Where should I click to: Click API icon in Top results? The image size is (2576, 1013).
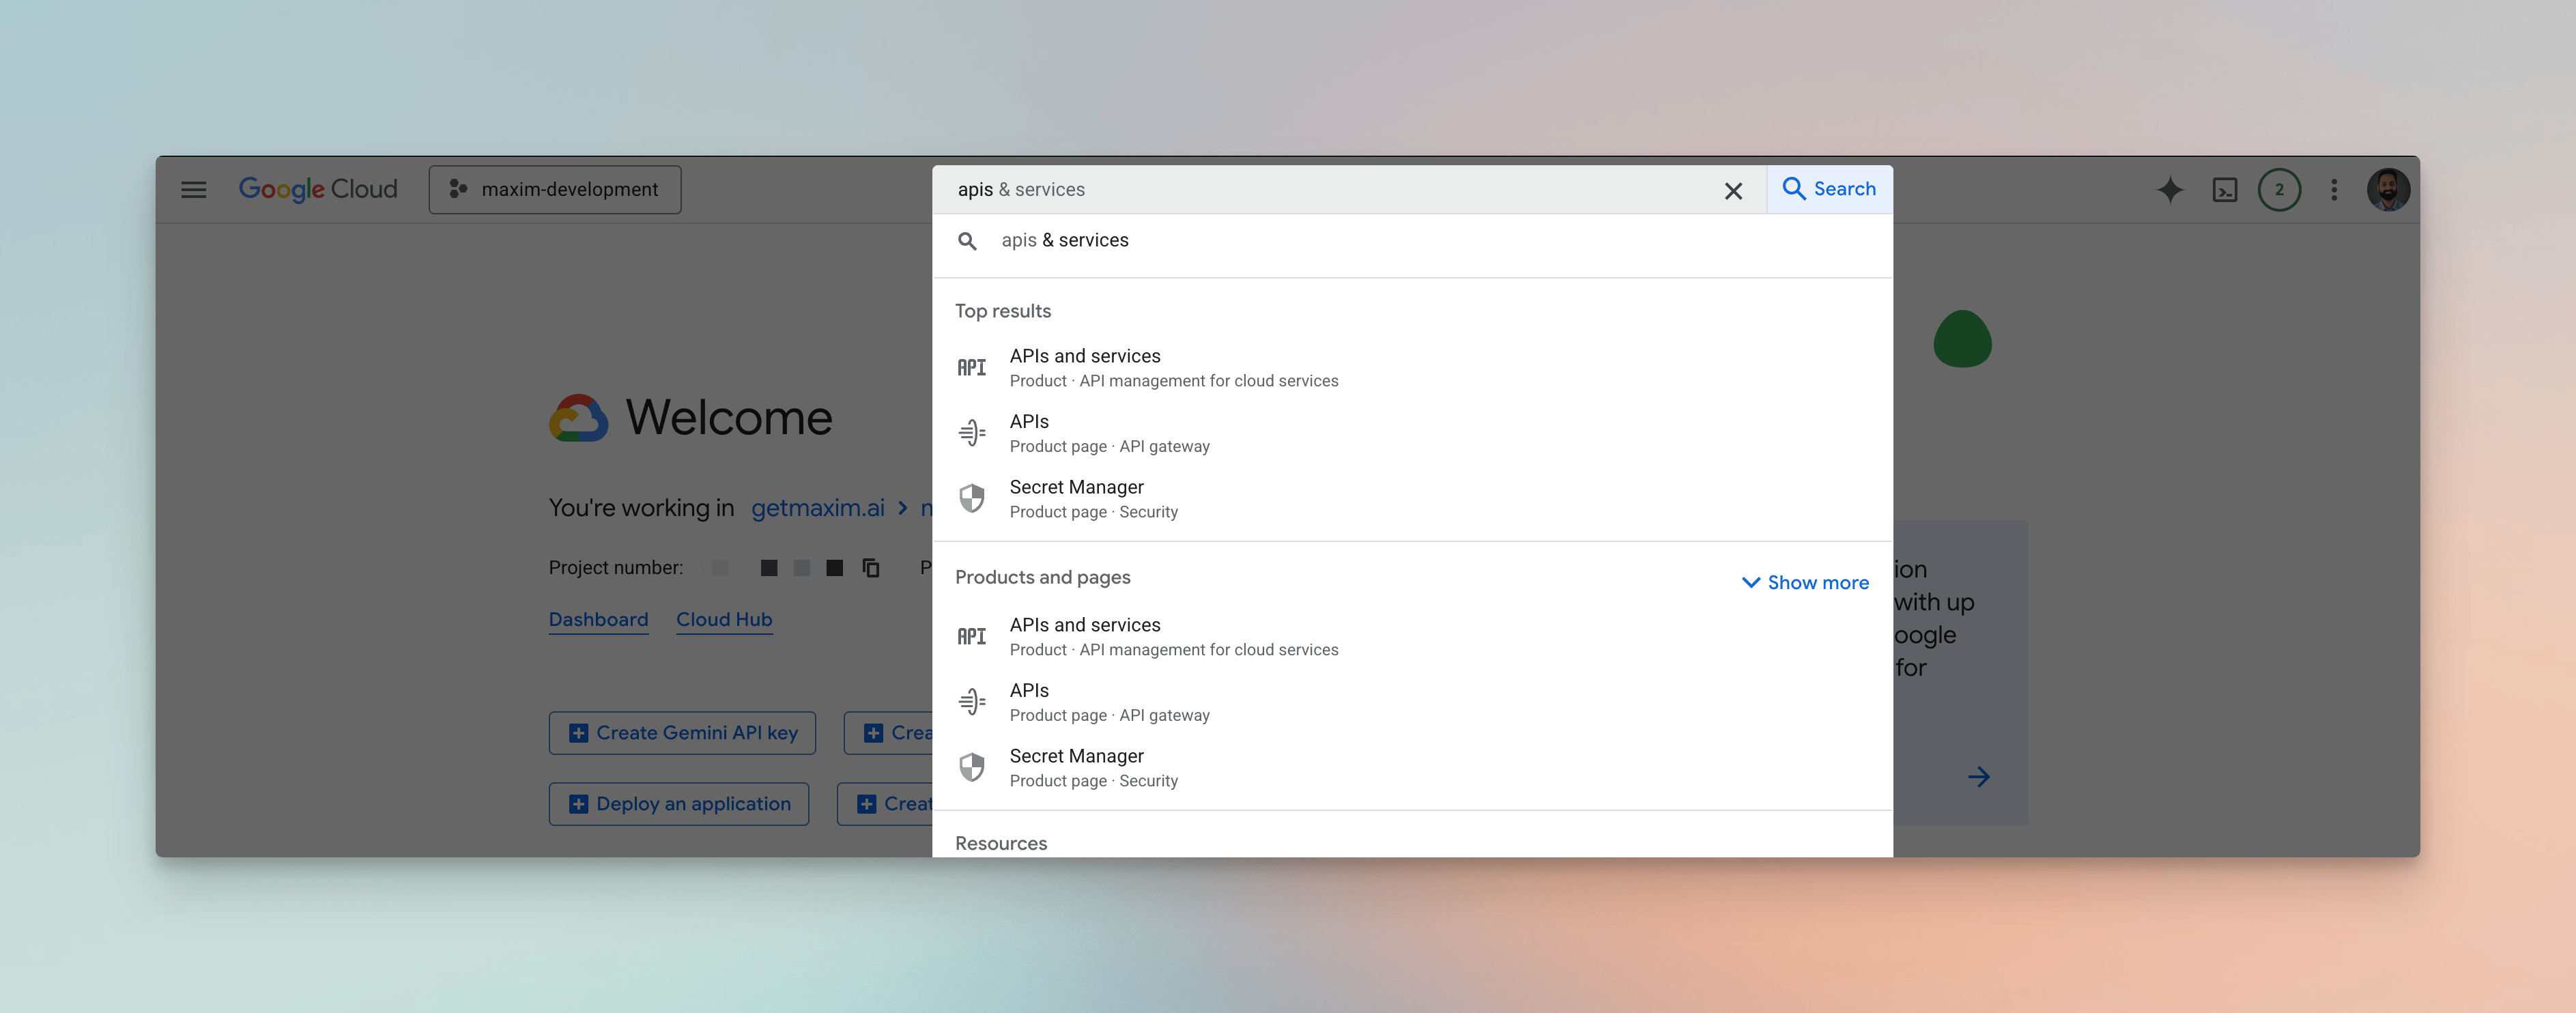pyautogui.click(x=972, y=368)
